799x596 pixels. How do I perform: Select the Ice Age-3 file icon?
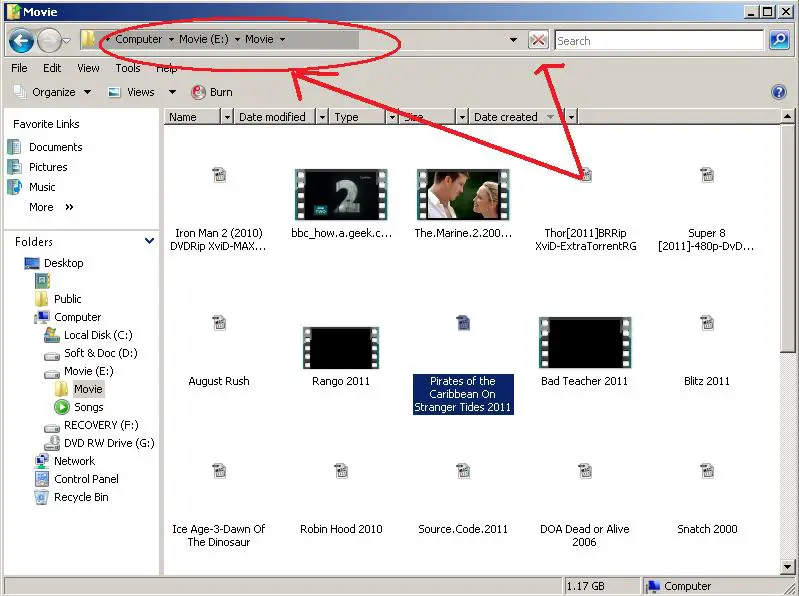219,471
